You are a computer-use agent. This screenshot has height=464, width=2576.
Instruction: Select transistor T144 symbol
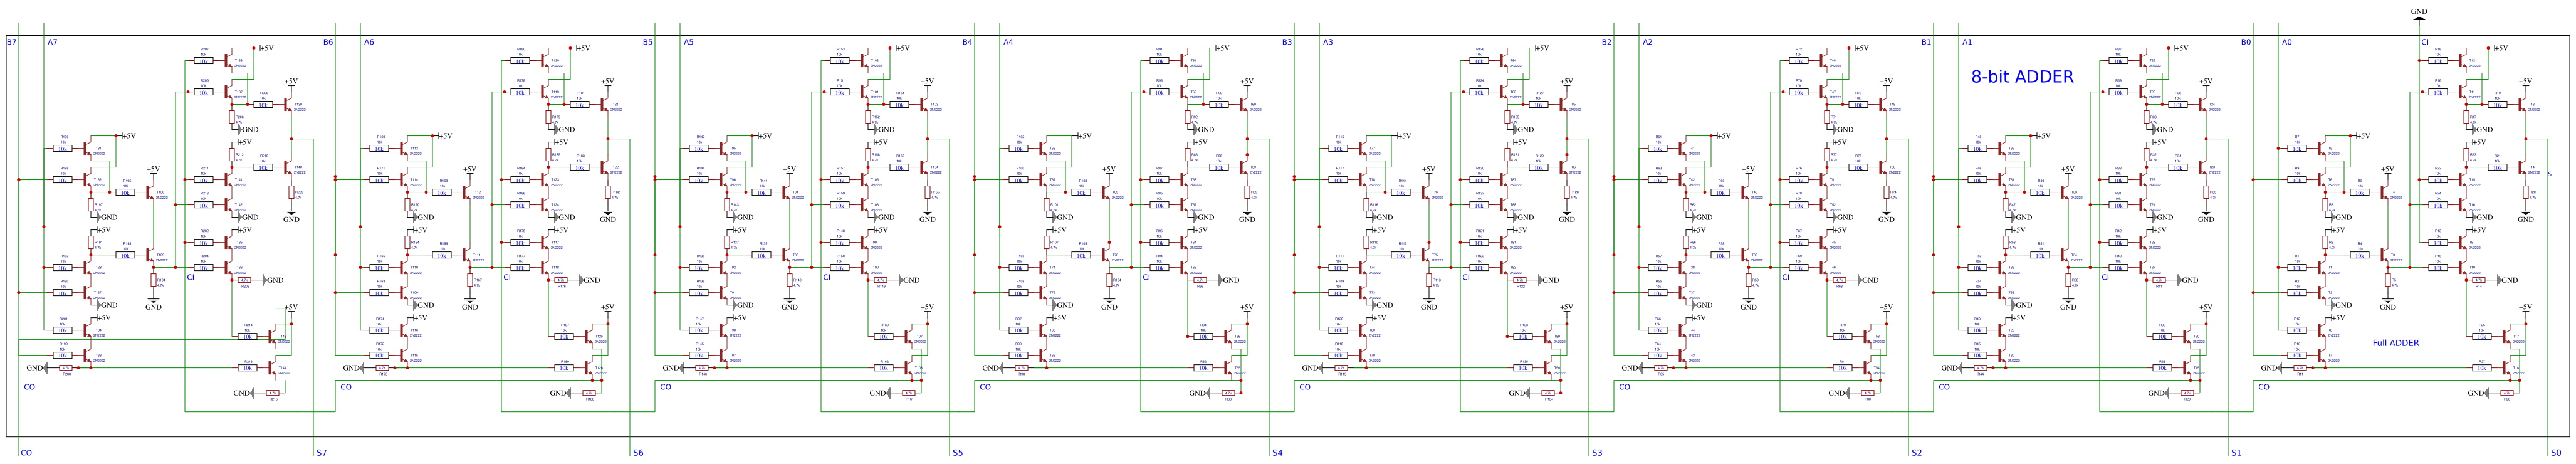tap(271, 368)
